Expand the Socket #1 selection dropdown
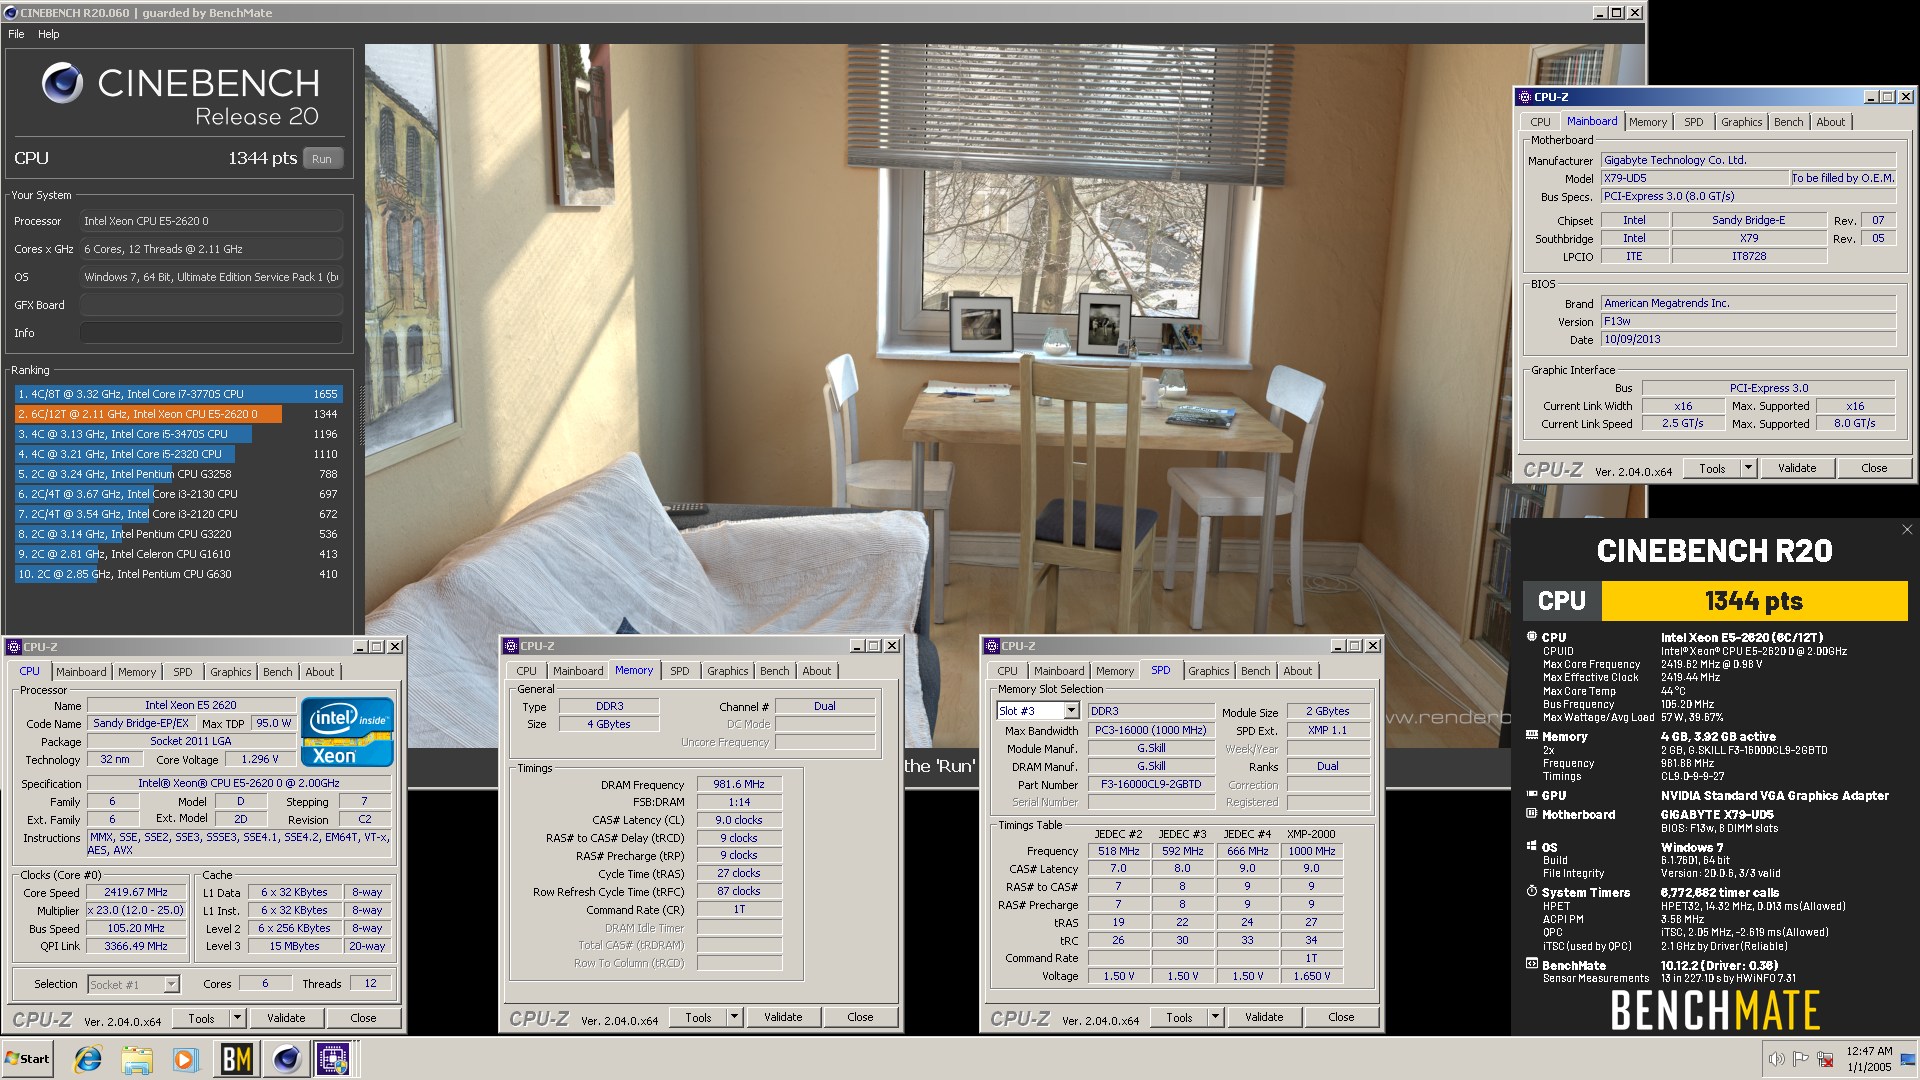Viewport: 1920px width, 1080px height. click(x=171, y=985)
